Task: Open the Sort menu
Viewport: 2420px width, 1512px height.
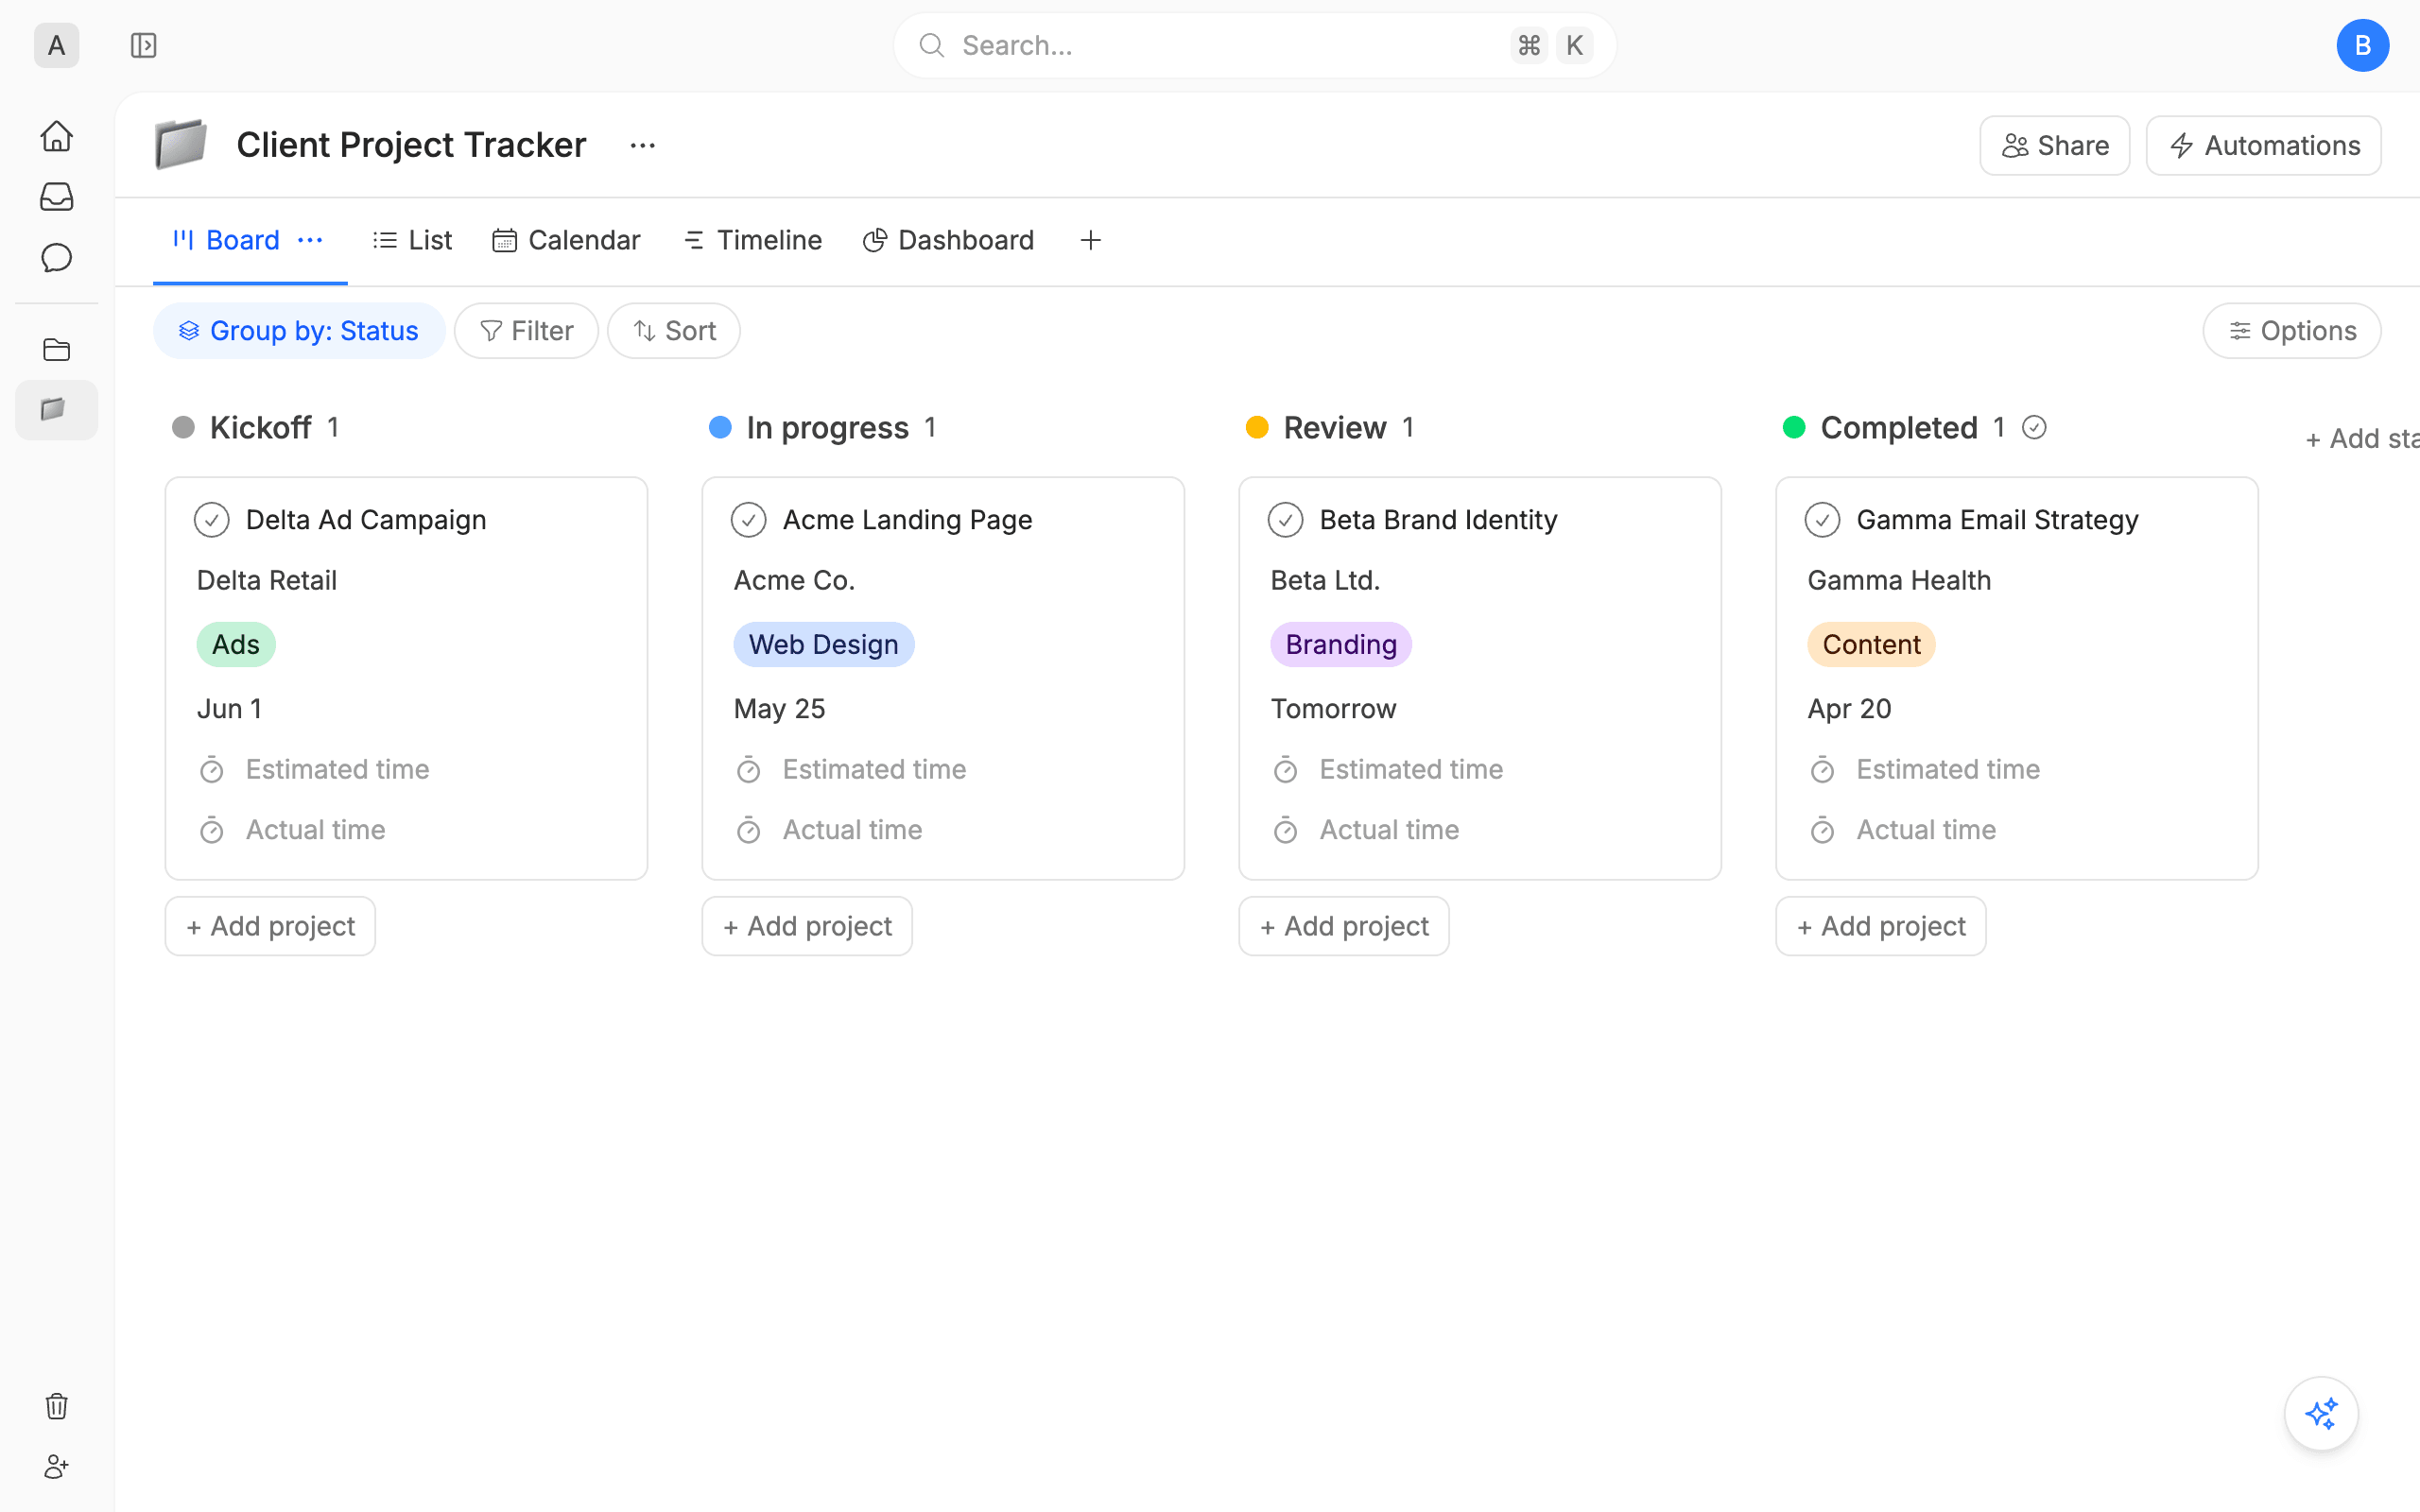Action: pyautogui.click(x=674, y=331)
